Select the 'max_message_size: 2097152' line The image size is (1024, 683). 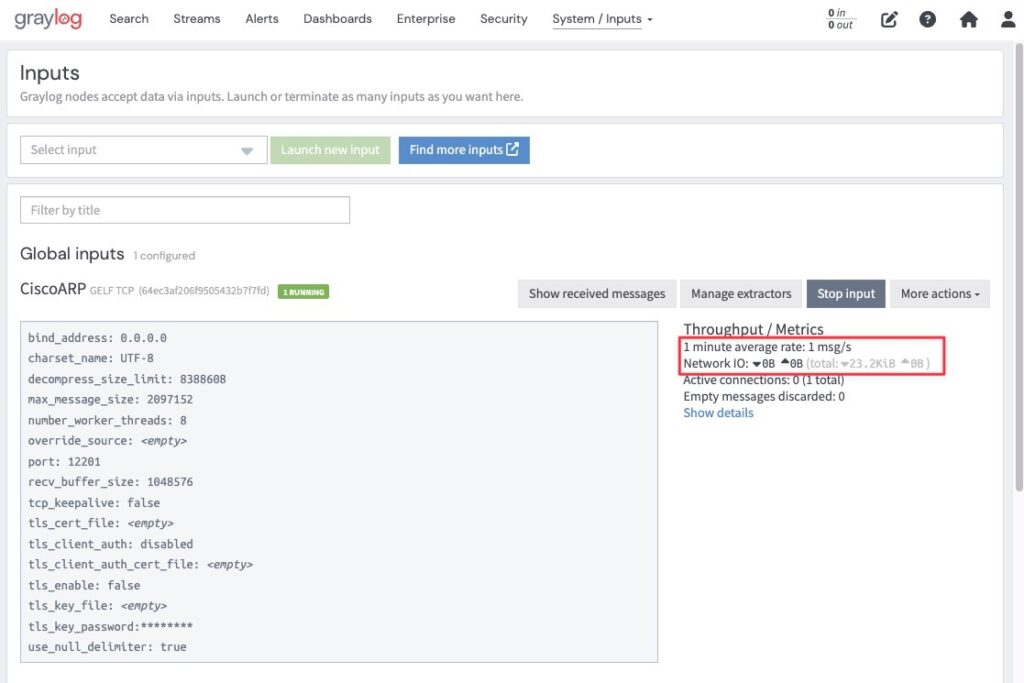(110, 400)
